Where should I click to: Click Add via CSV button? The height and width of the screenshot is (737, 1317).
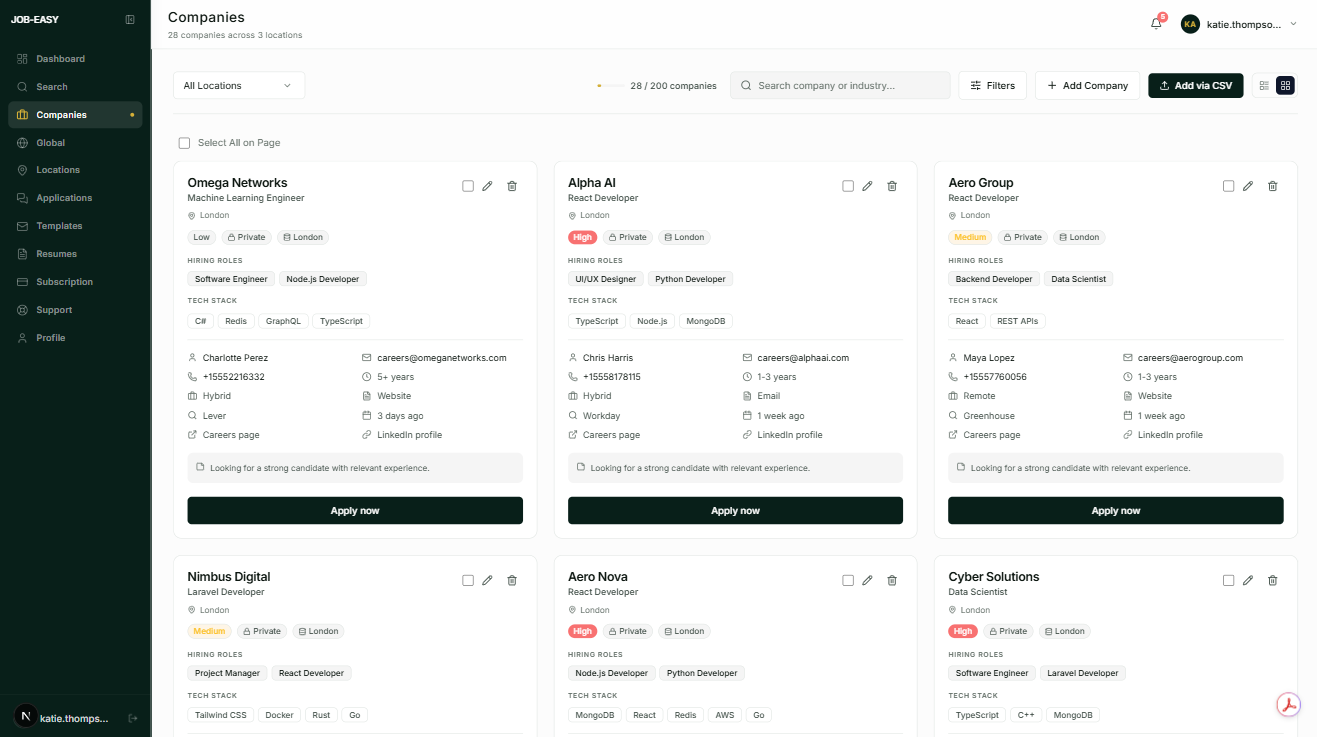pos(1196,86)
